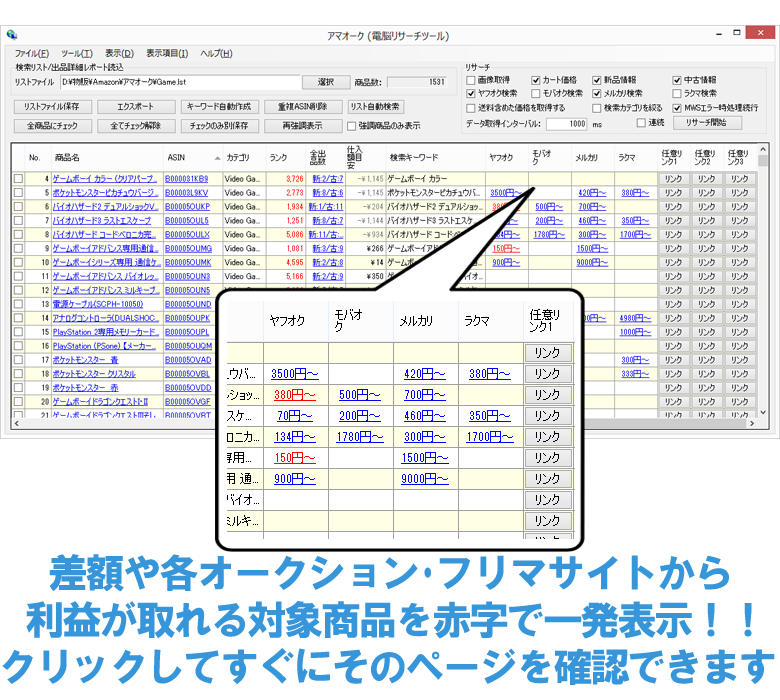780x700 pixels.
Task: Check the row 7 checkbox
Action: click(x=18, y=220)
